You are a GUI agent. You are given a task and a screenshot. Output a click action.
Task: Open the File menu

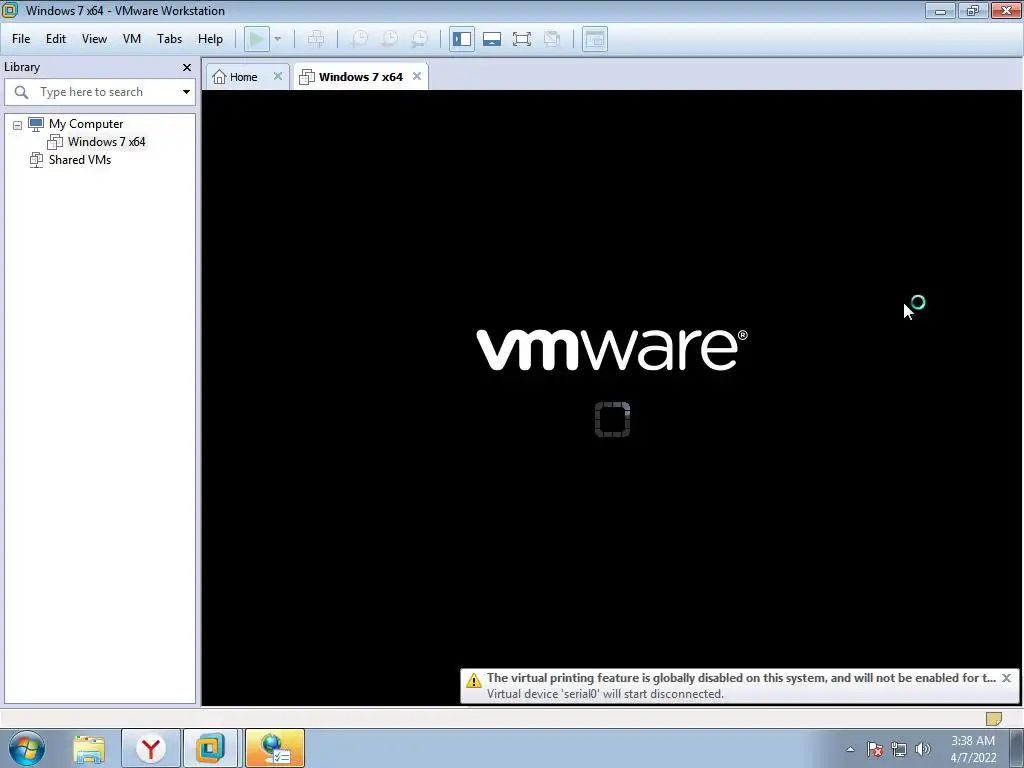tap(21, 39)
